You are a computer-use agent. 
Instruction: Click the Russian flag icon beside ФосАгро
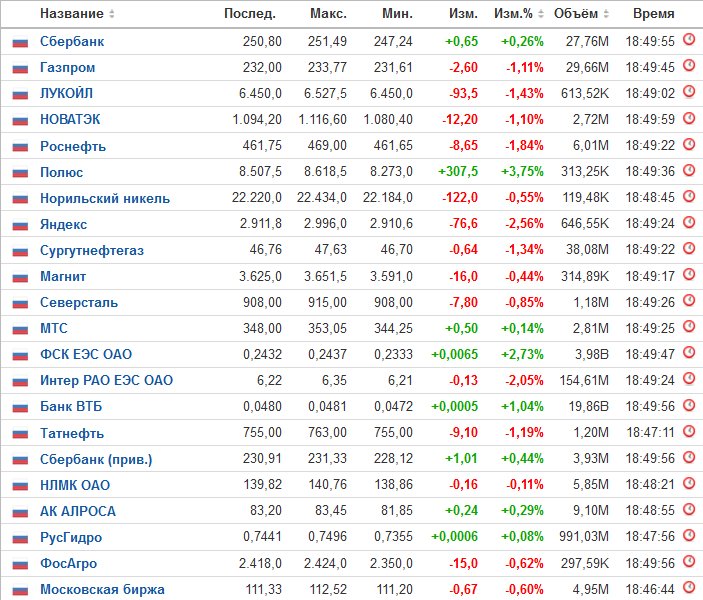point(20,564)
